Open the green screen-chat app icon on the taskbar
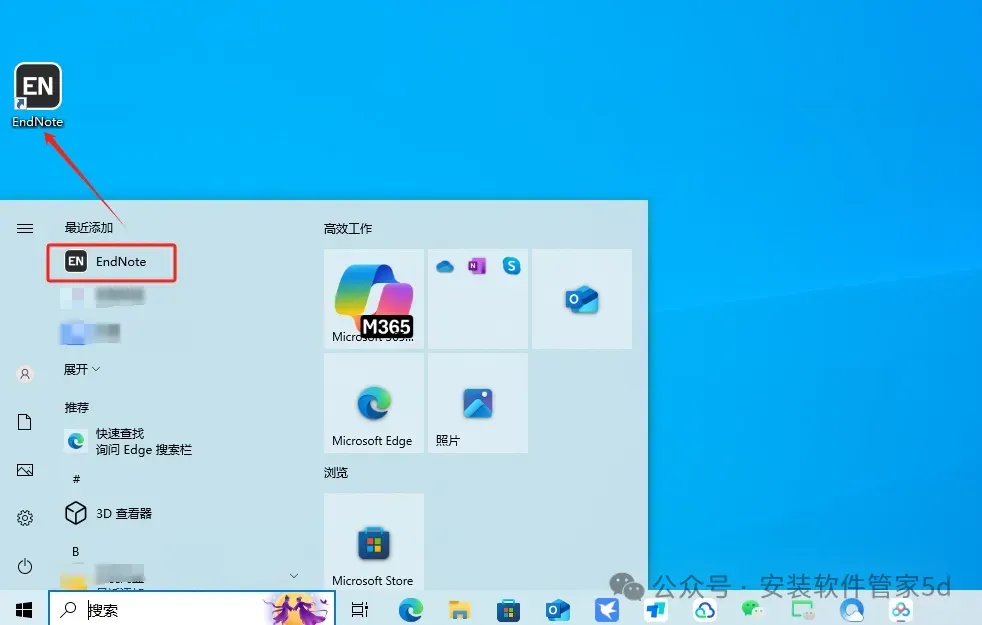 (802, 610)
